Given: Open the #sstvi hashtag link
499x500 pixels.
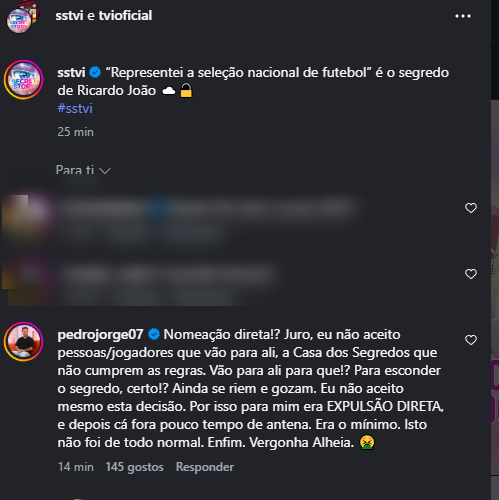Looking at the screenshot, I should [x=75, y=108].
